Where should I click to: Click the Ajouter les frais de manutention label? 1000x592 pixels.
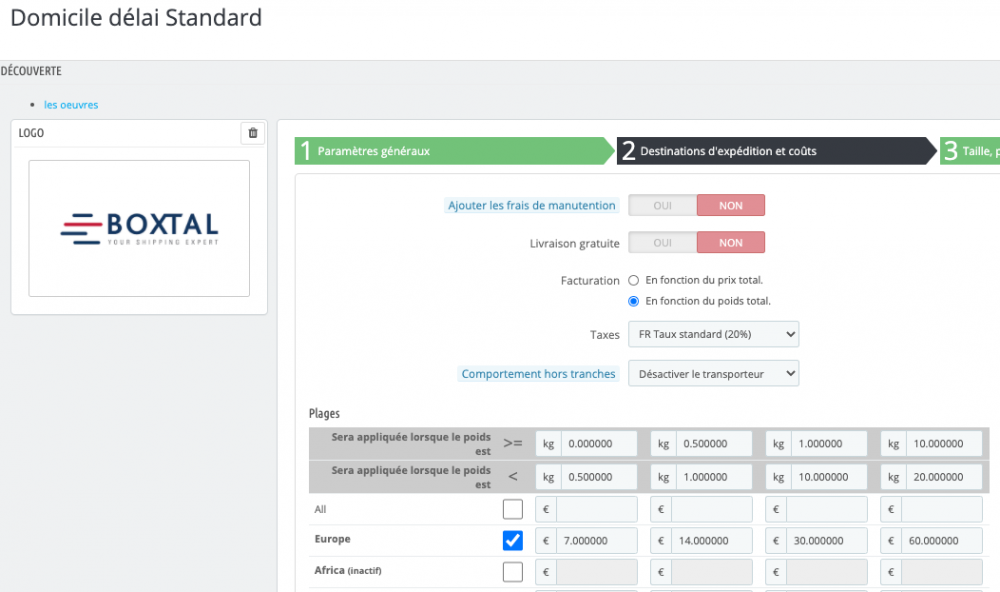pyautogui.click(x=532, y=206)
